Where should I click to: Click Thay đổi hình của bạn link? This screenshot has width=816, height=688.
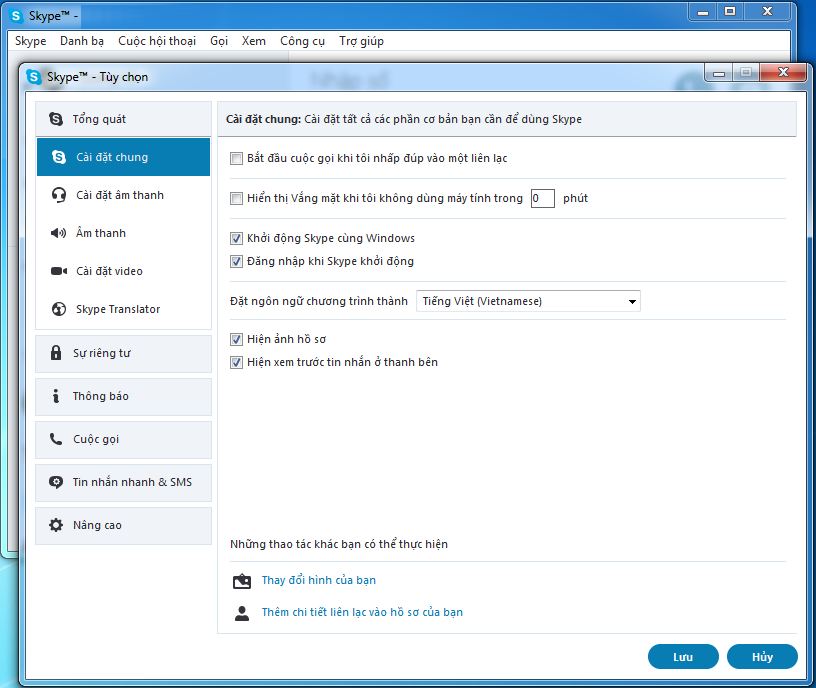pyautogui.click(x=318, y=580)
